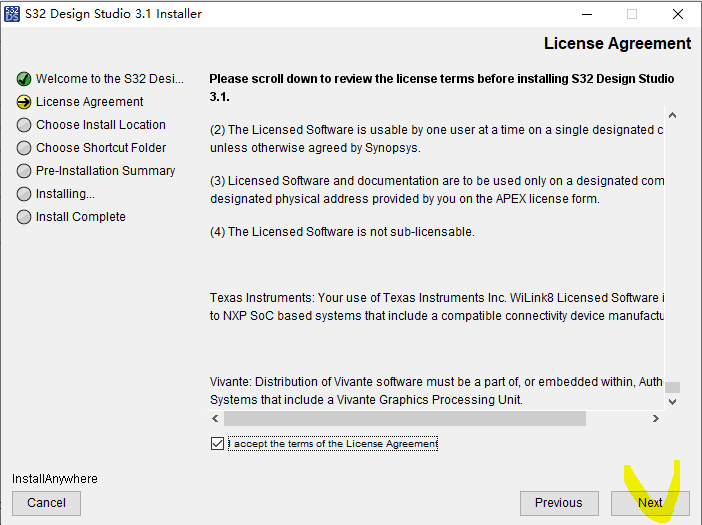Minimize the installer window
The height and width of the screenshot is (525, 702).
pyautogui.click(x=586, y=14)
